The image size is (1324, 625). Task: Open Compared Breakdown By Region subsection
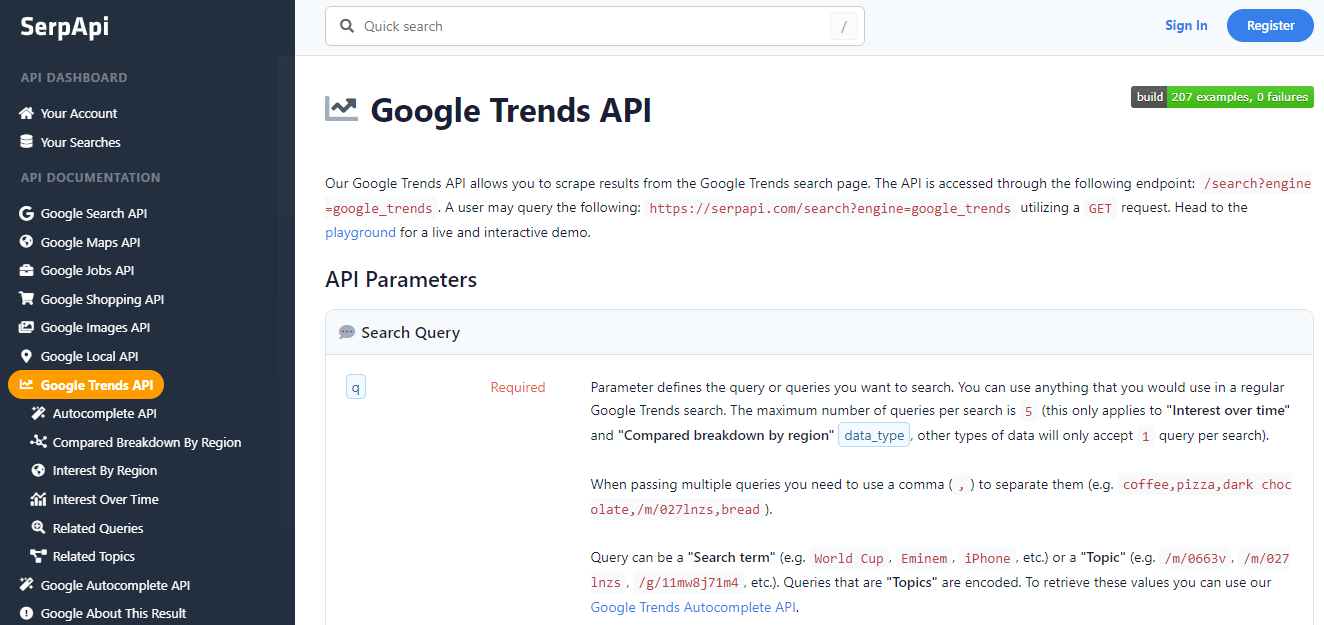click(x=146, y=443)
